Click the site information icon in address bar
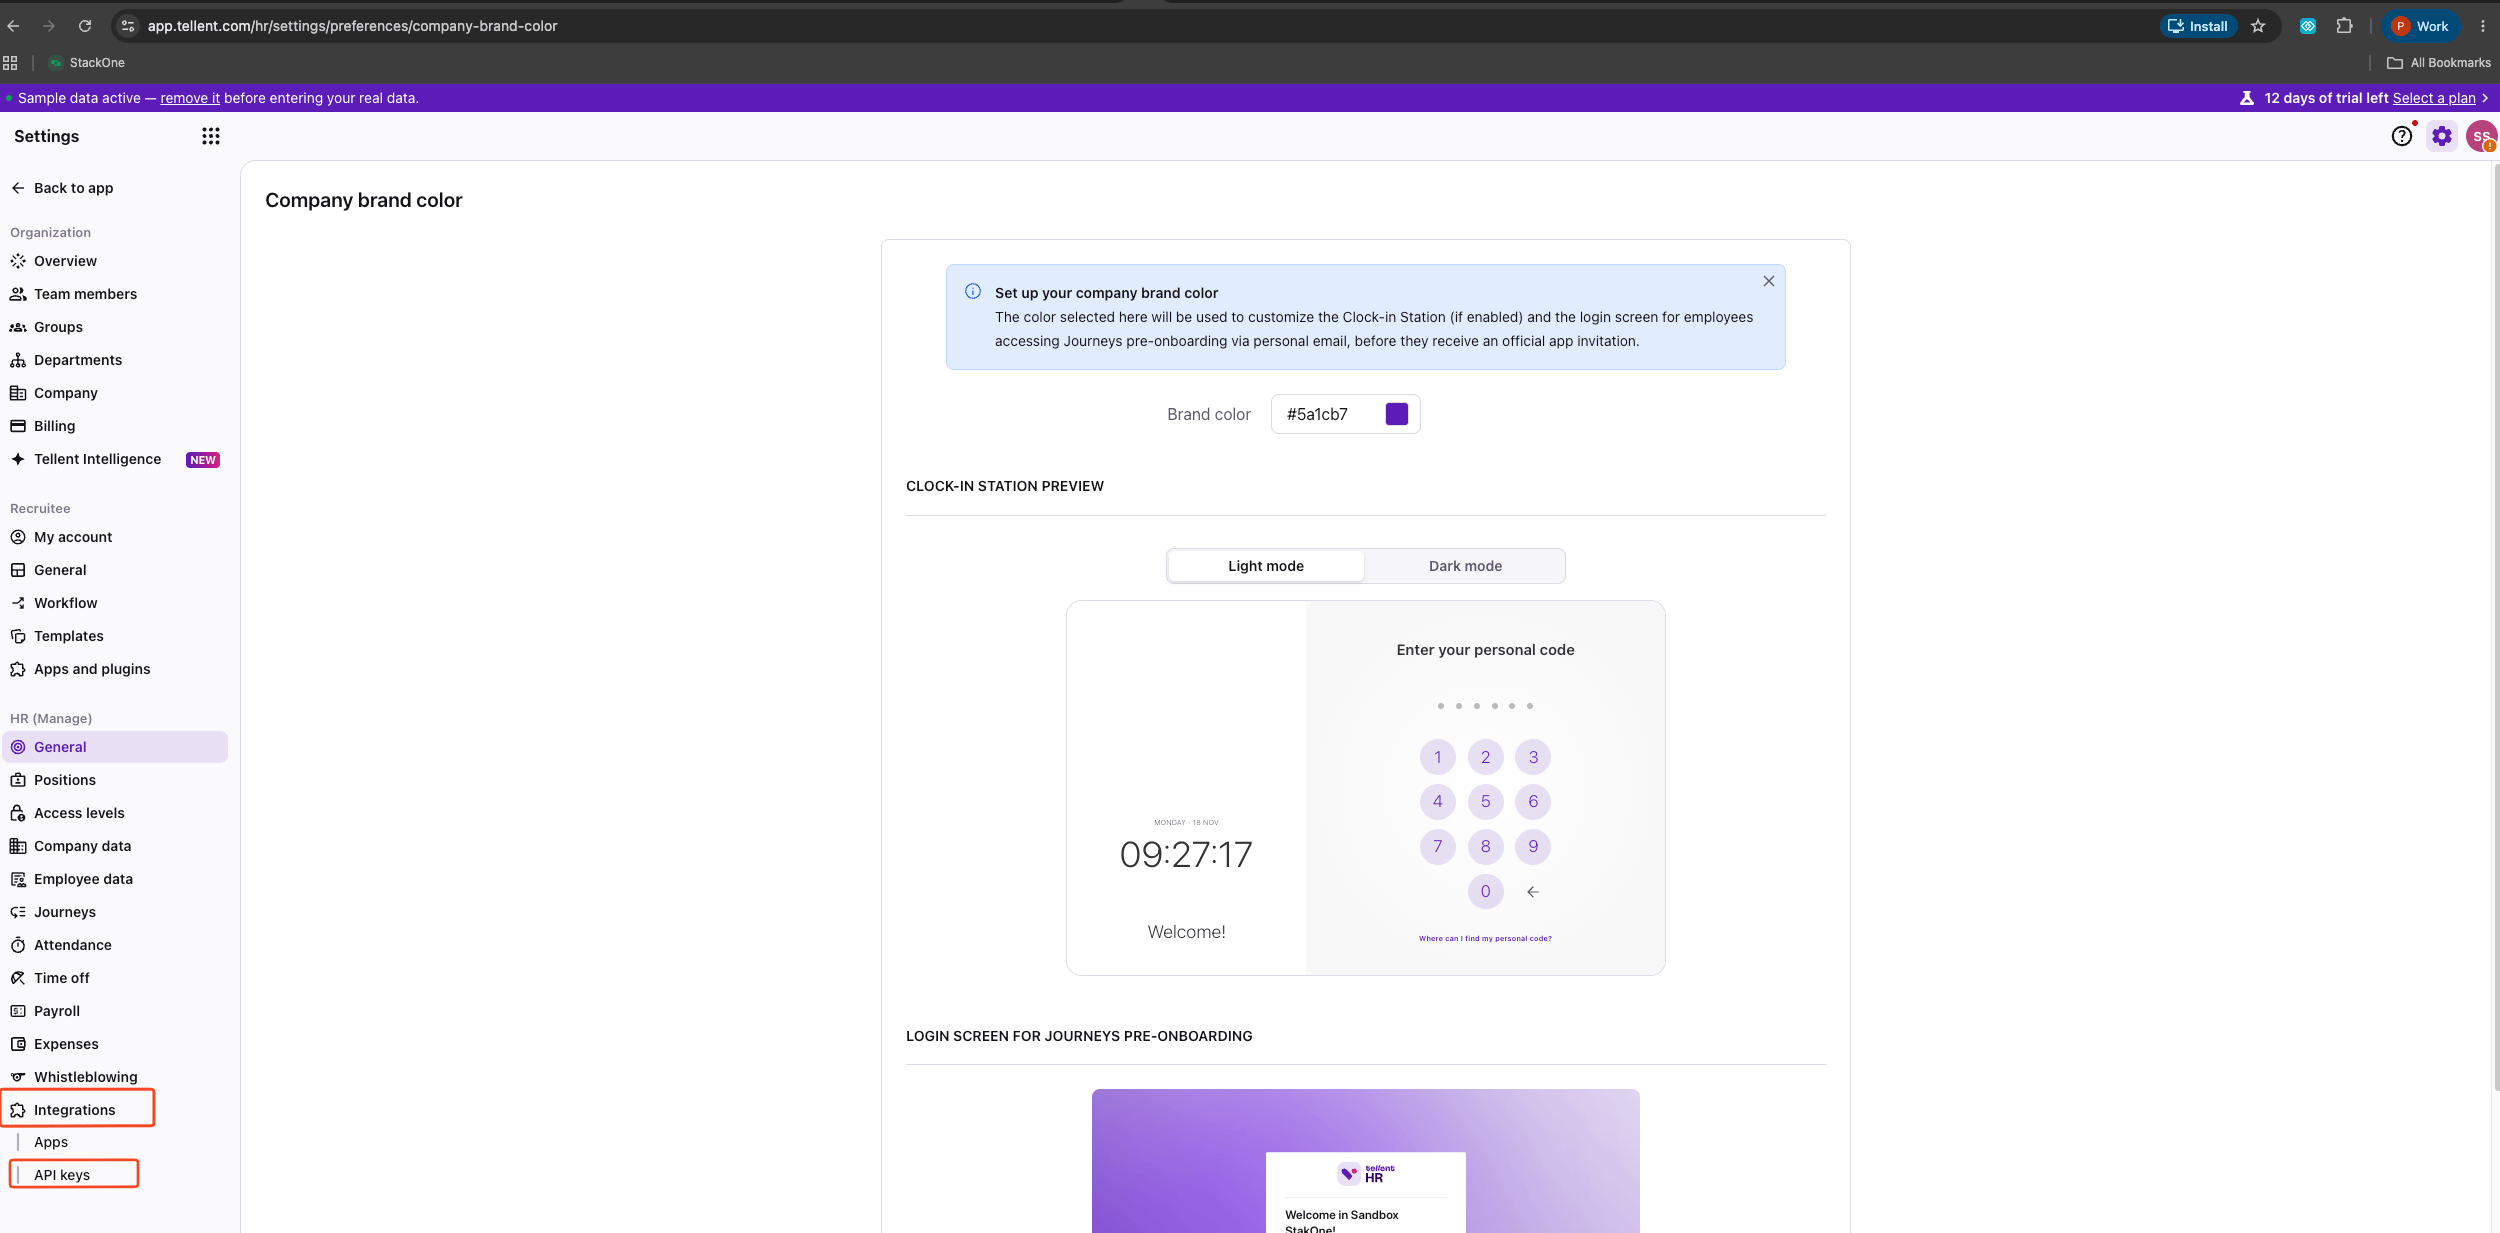The width and height of the screenshot is (2500, 1233). (128, 26)
